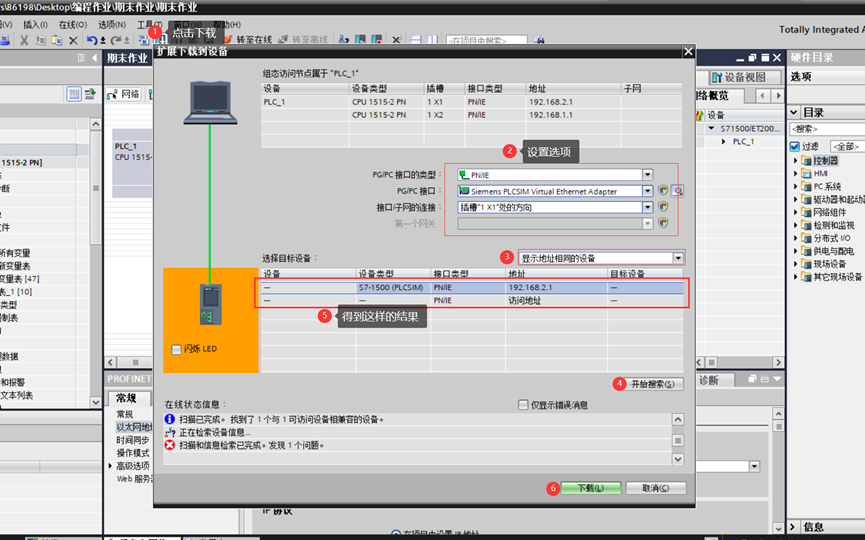Click the Undo arrow icon
The width and height of the screenshot is (865, 540).
pyautogui.click(x=92, y=40)
